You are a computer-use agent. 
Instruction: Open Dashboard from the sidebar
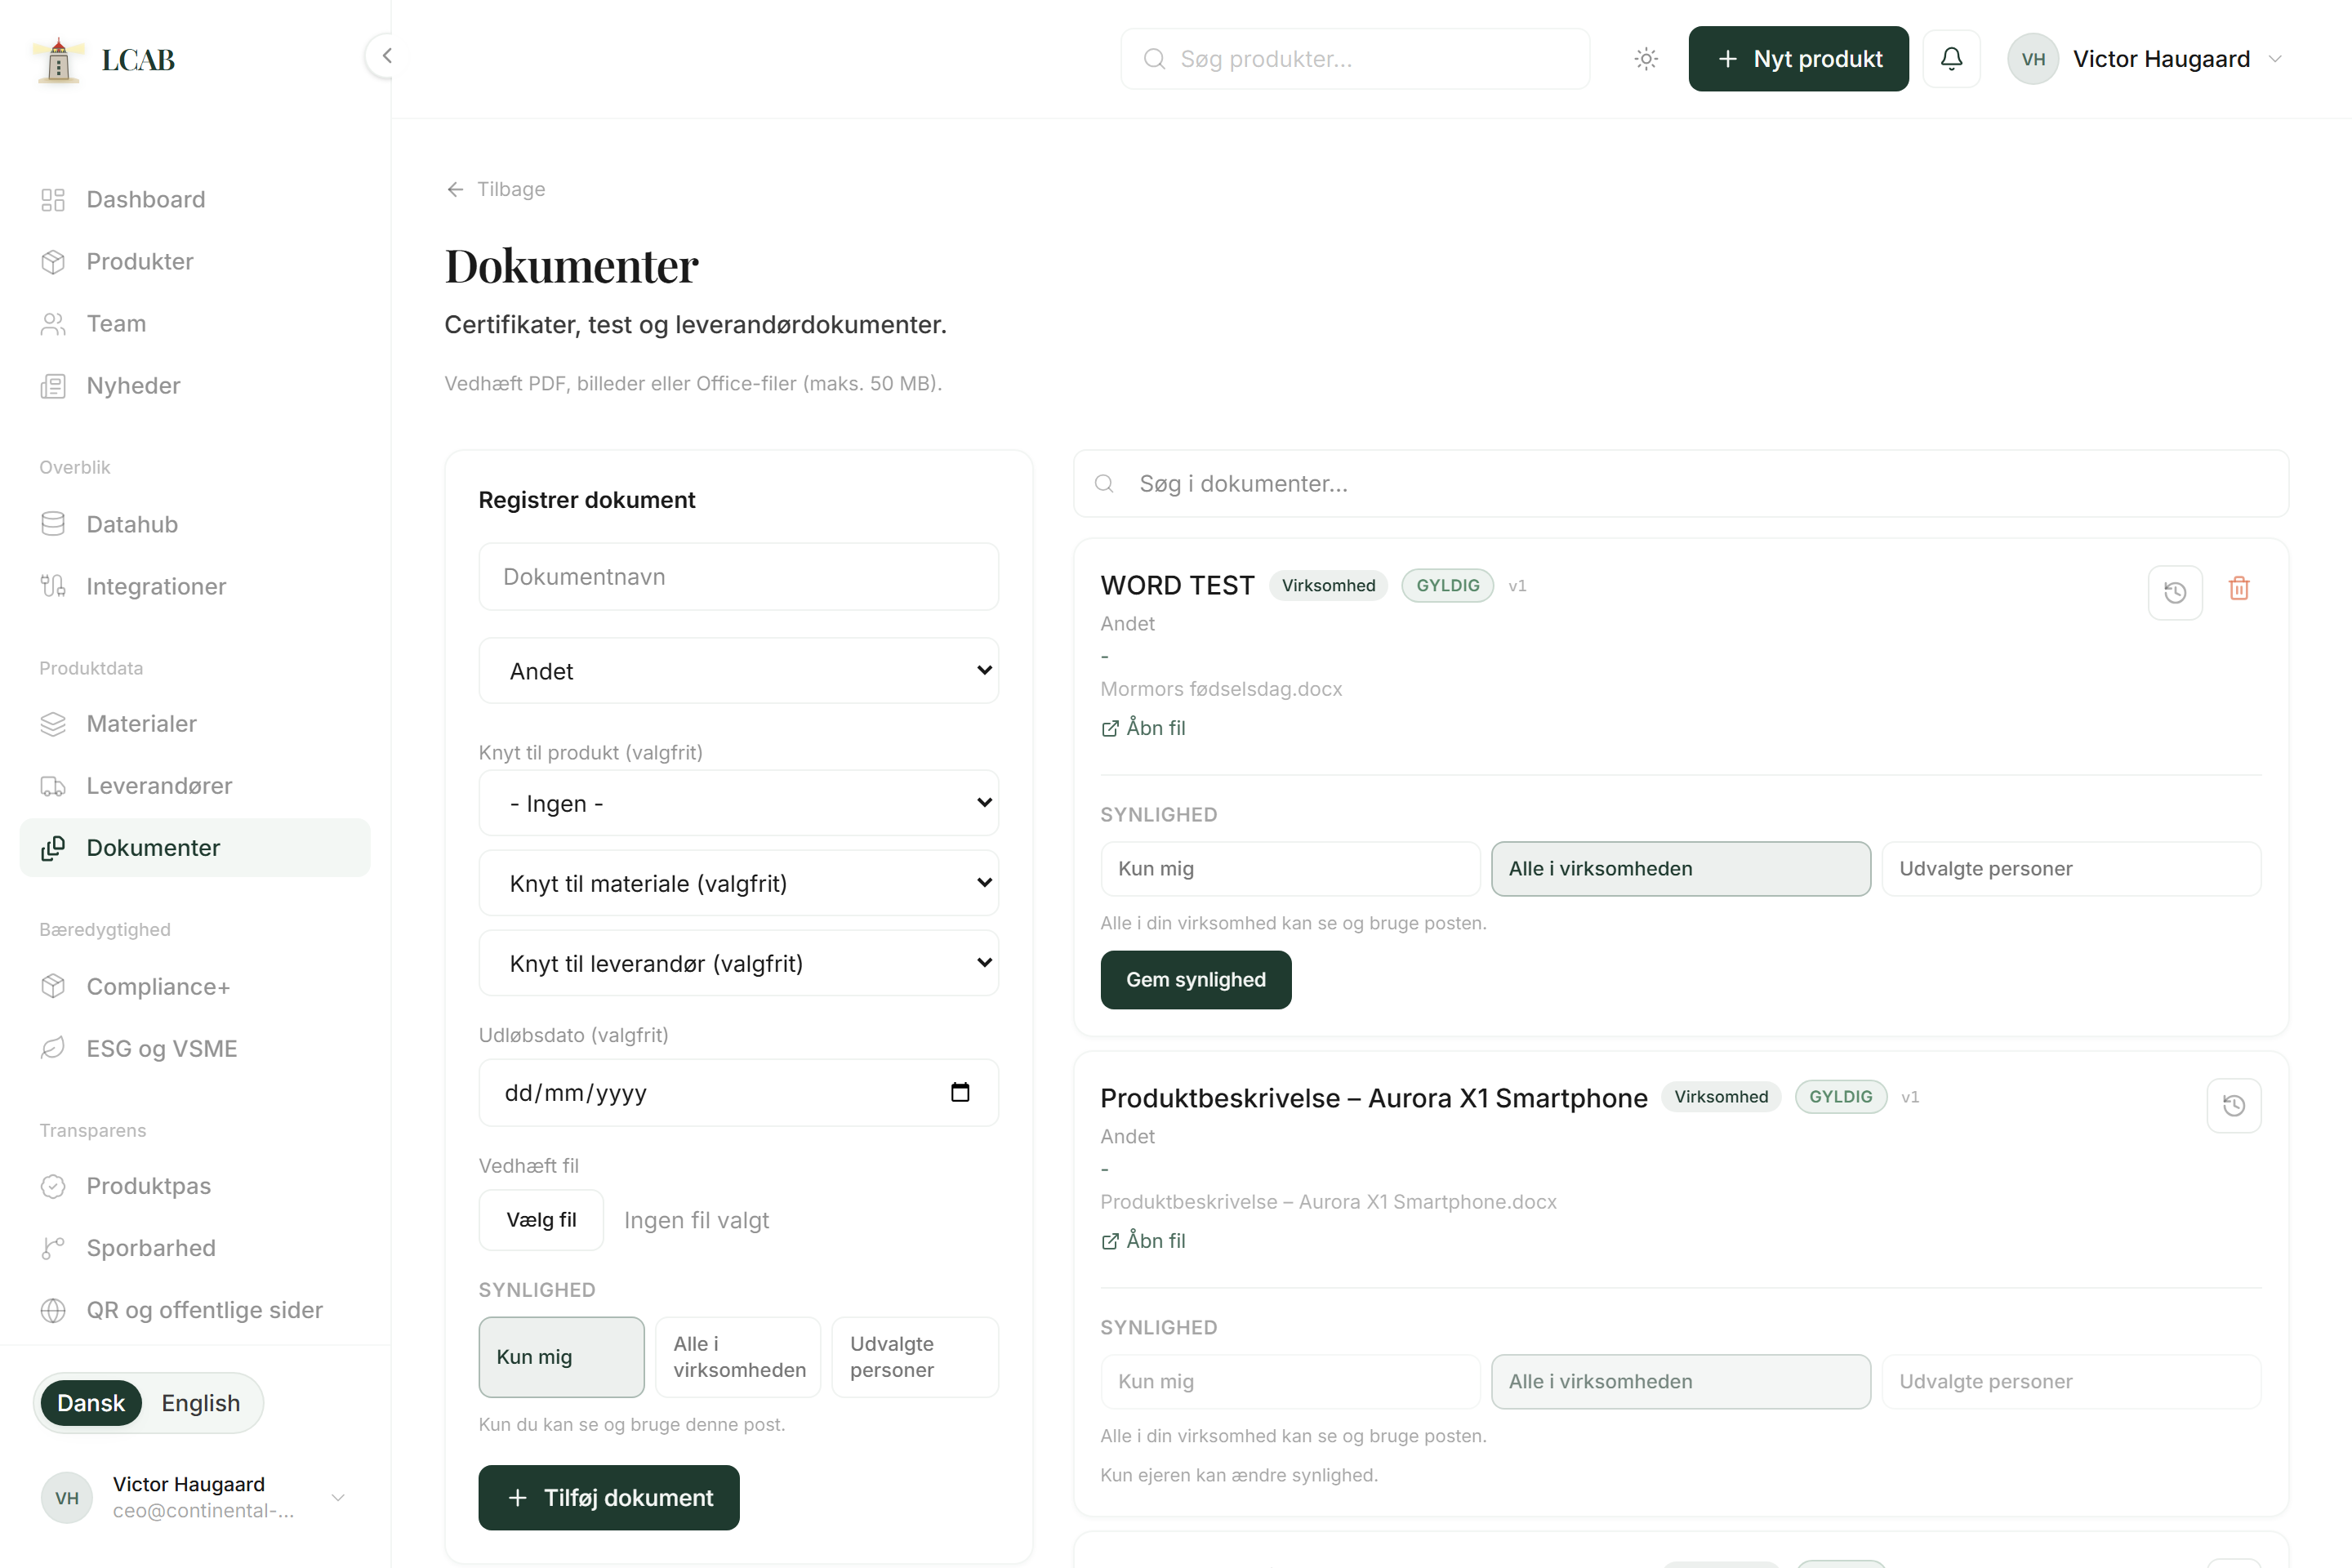coord(195,199)
